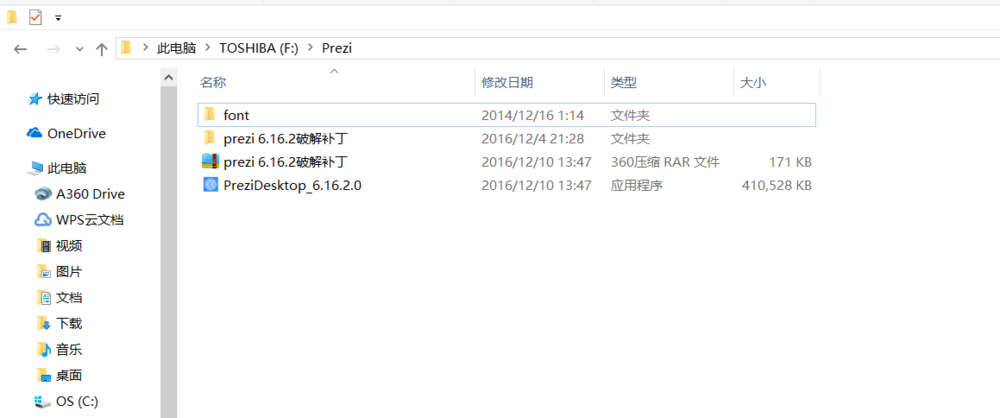Viewport: 1000px width, 418px height.
Task: Click TOSHIBA (F:) in the address bar
Action: (259, 48)
